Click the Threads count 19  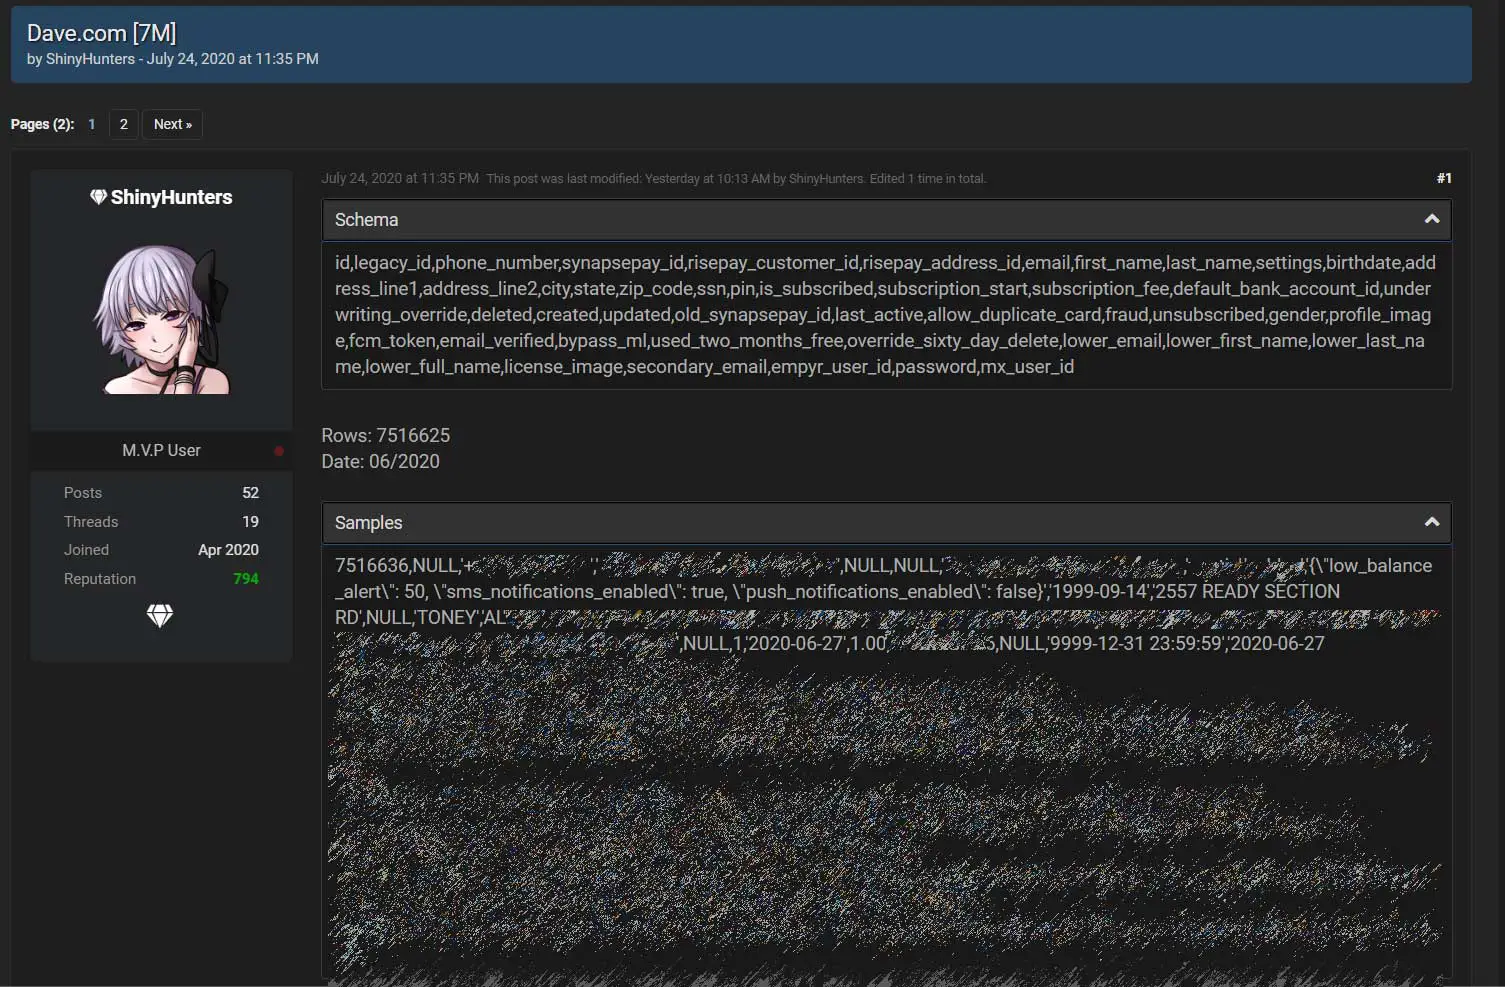point(250,522)
